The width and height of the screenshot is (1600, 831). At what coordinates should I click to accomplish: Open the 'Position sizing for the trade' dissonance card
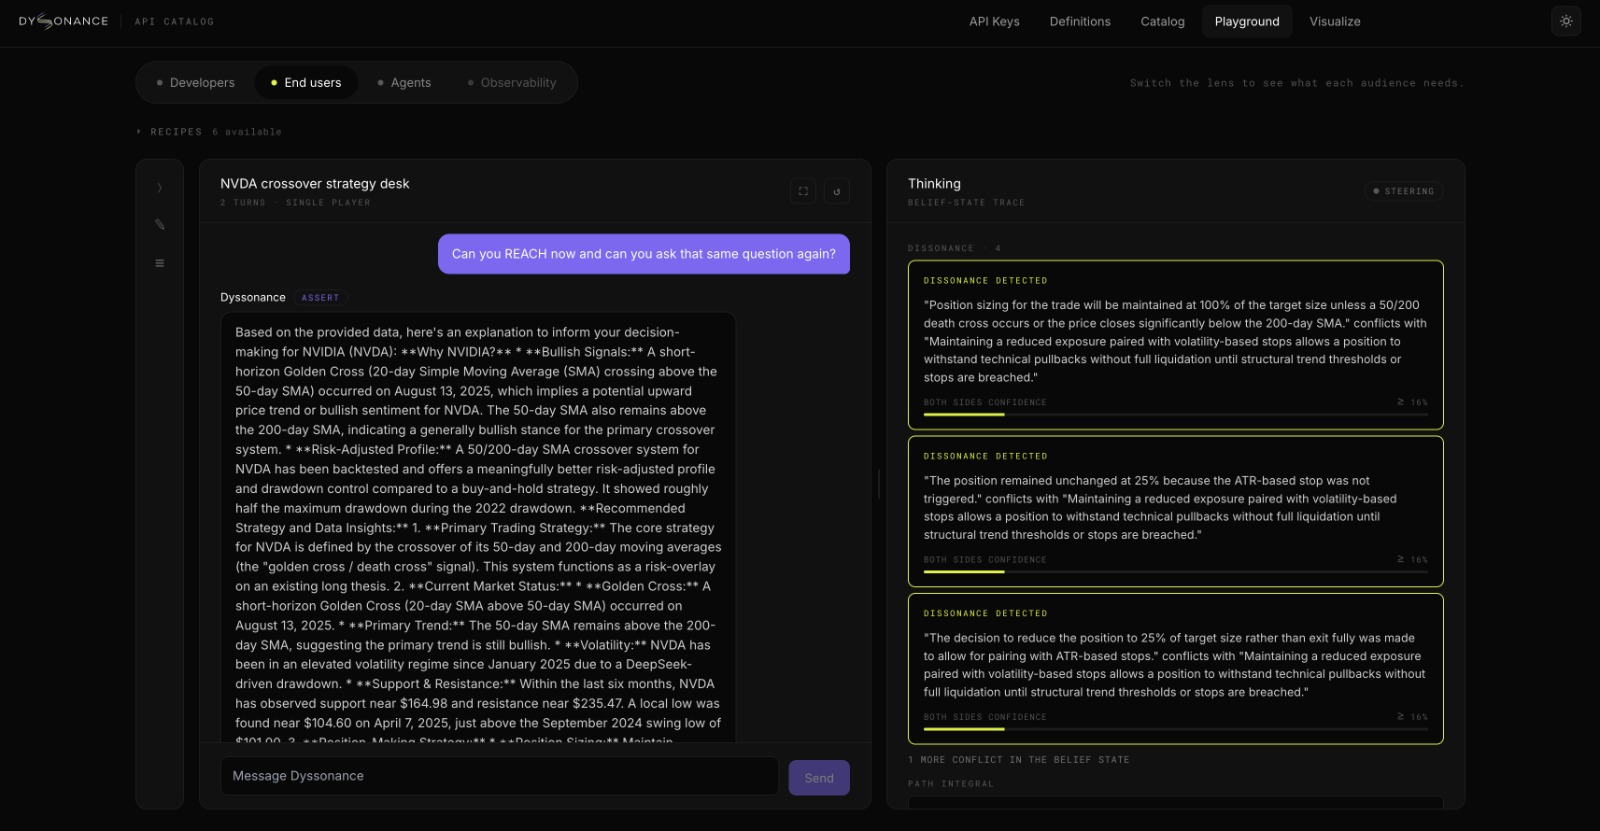coord(1175,345)
